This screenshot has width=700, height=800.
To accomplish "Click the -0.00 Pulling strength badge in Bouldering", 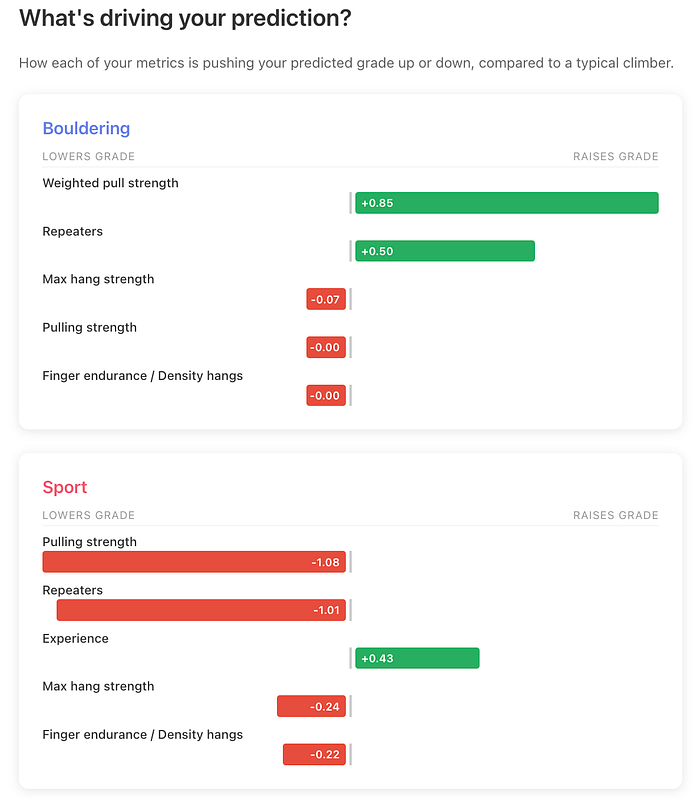I will click(326, 347).
